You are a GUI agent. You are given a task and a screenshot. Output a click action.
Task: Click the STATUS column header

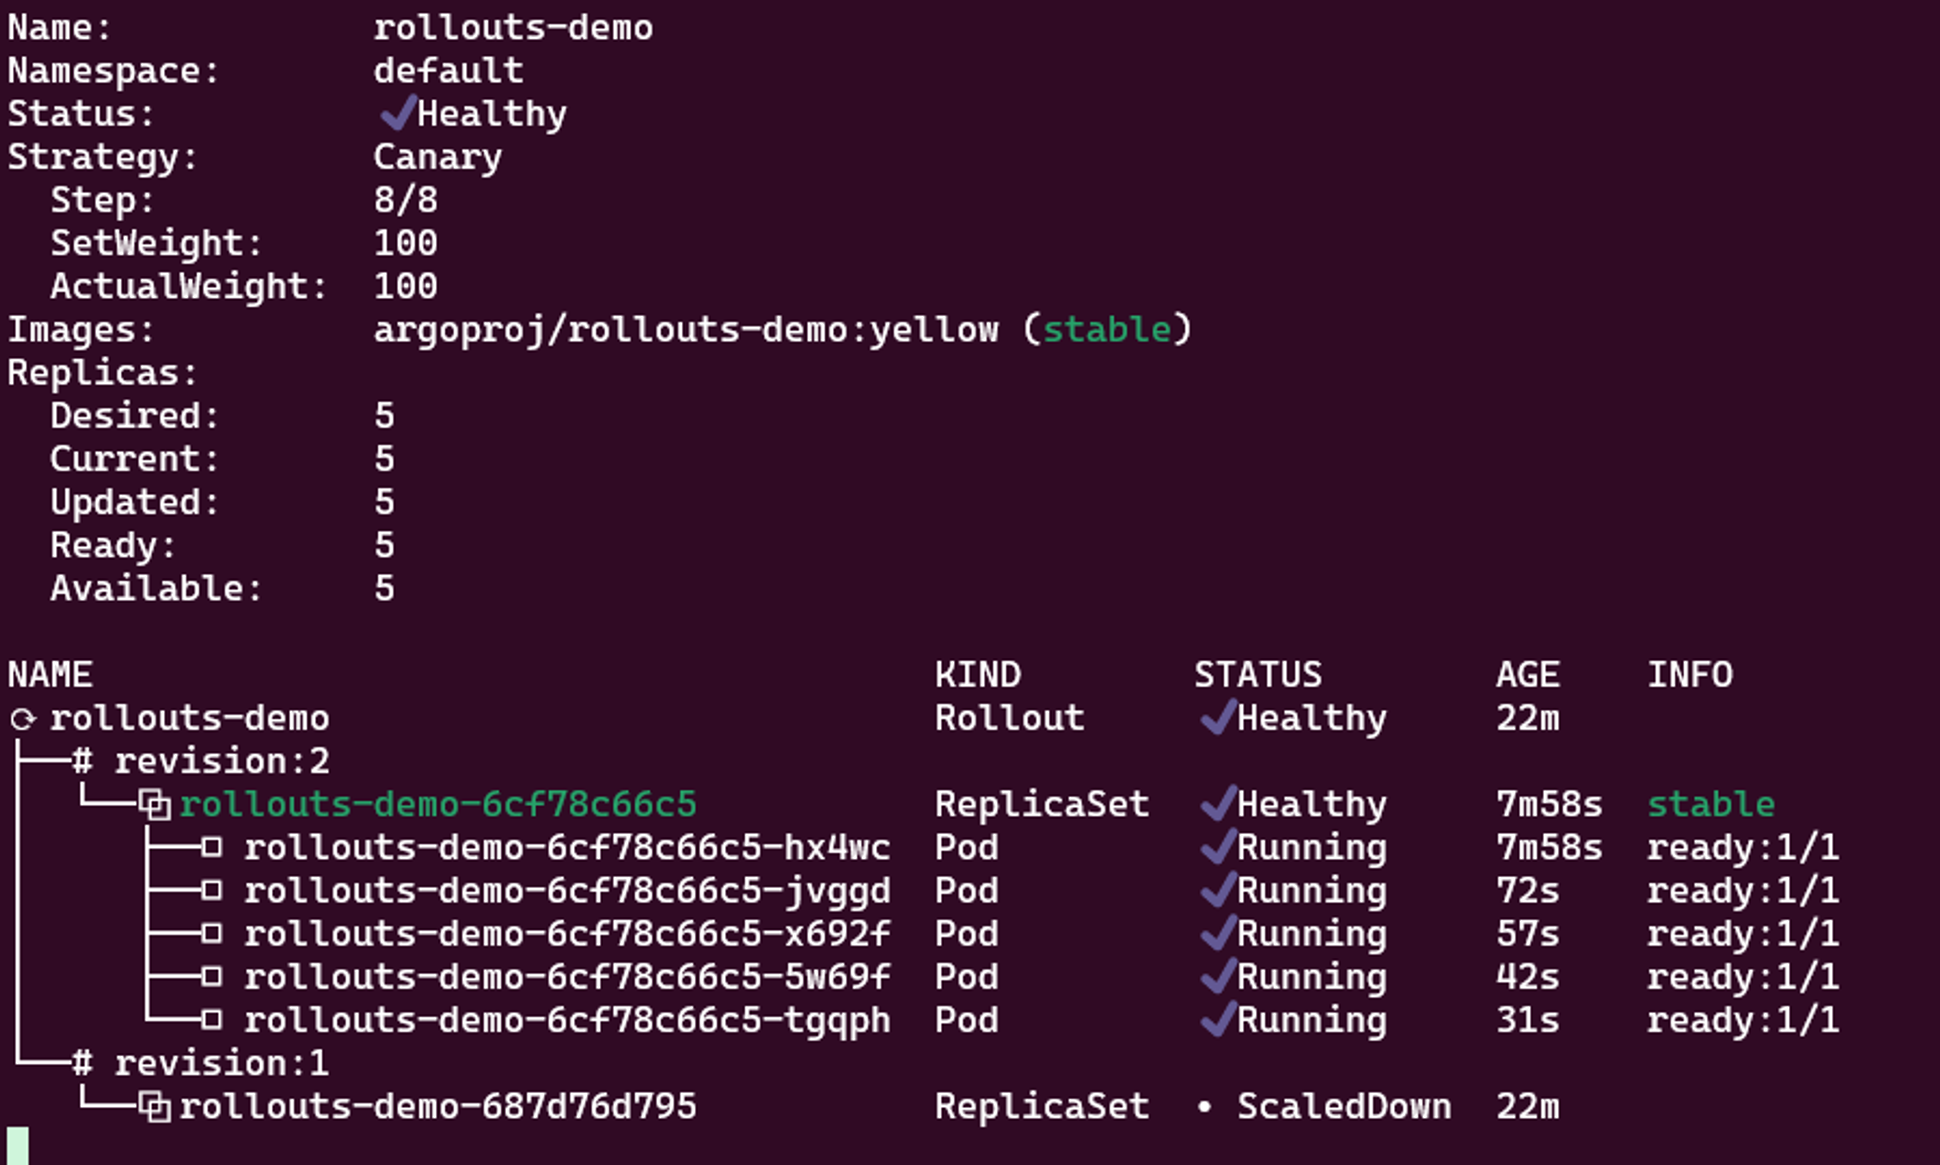(1258, 675)
